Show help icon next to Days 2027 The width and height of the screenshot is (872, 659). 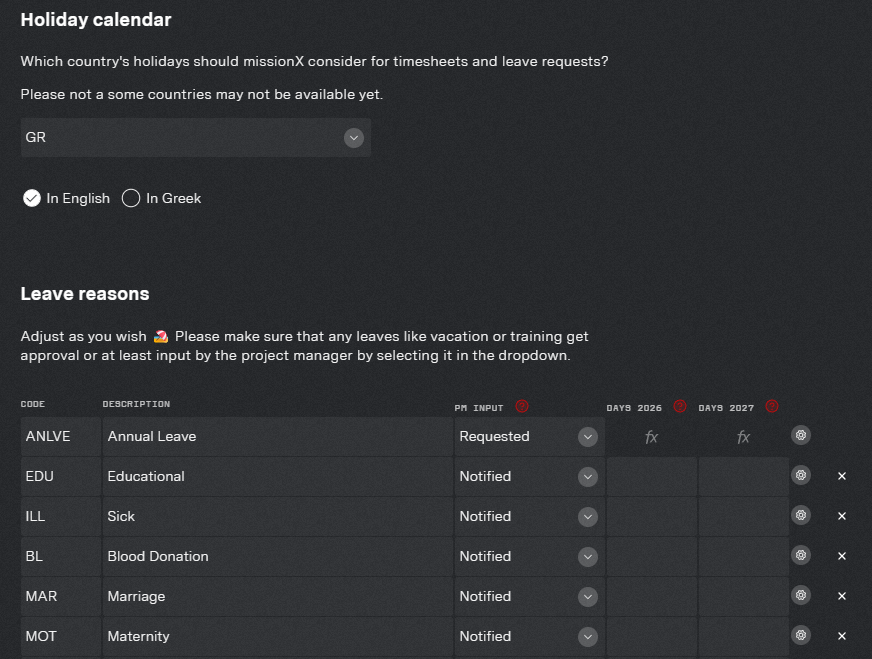tap(772, 407)
